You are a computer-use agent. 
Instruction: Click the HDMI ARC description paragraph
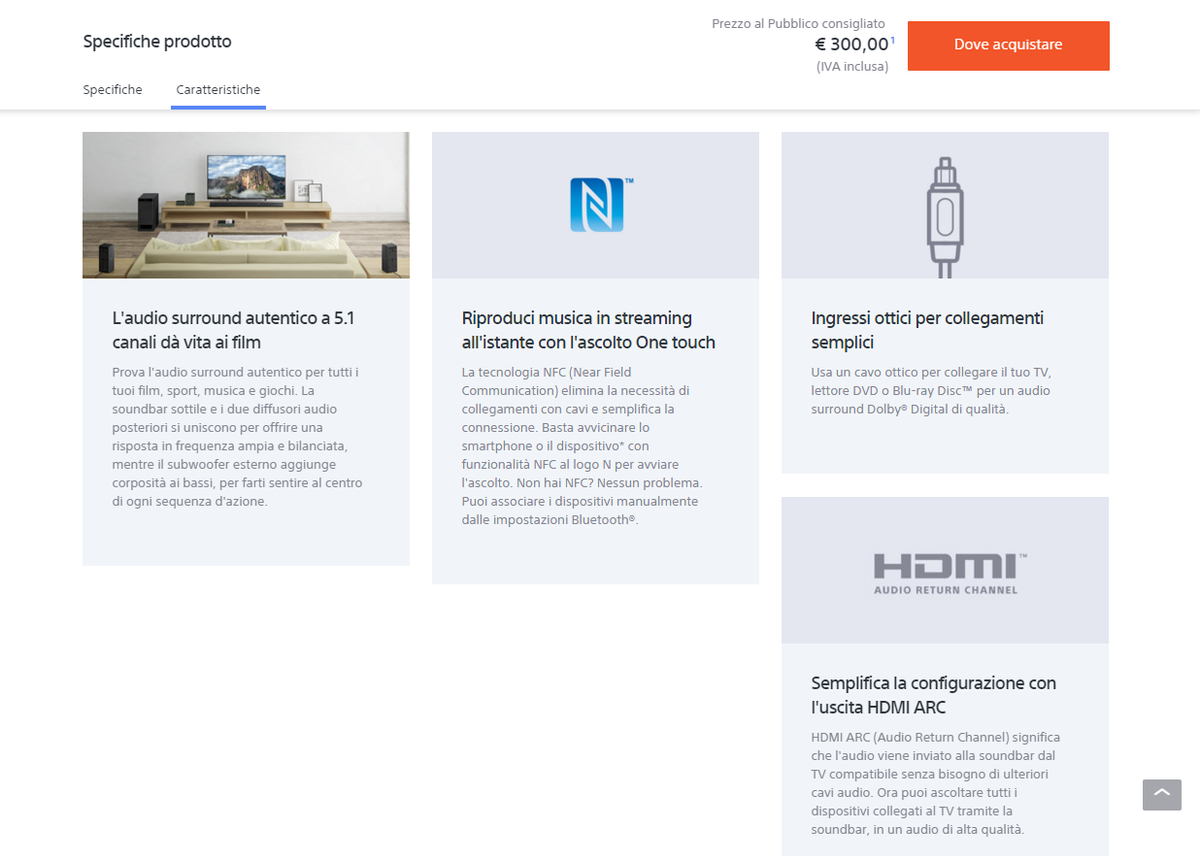tap(936, 783)
